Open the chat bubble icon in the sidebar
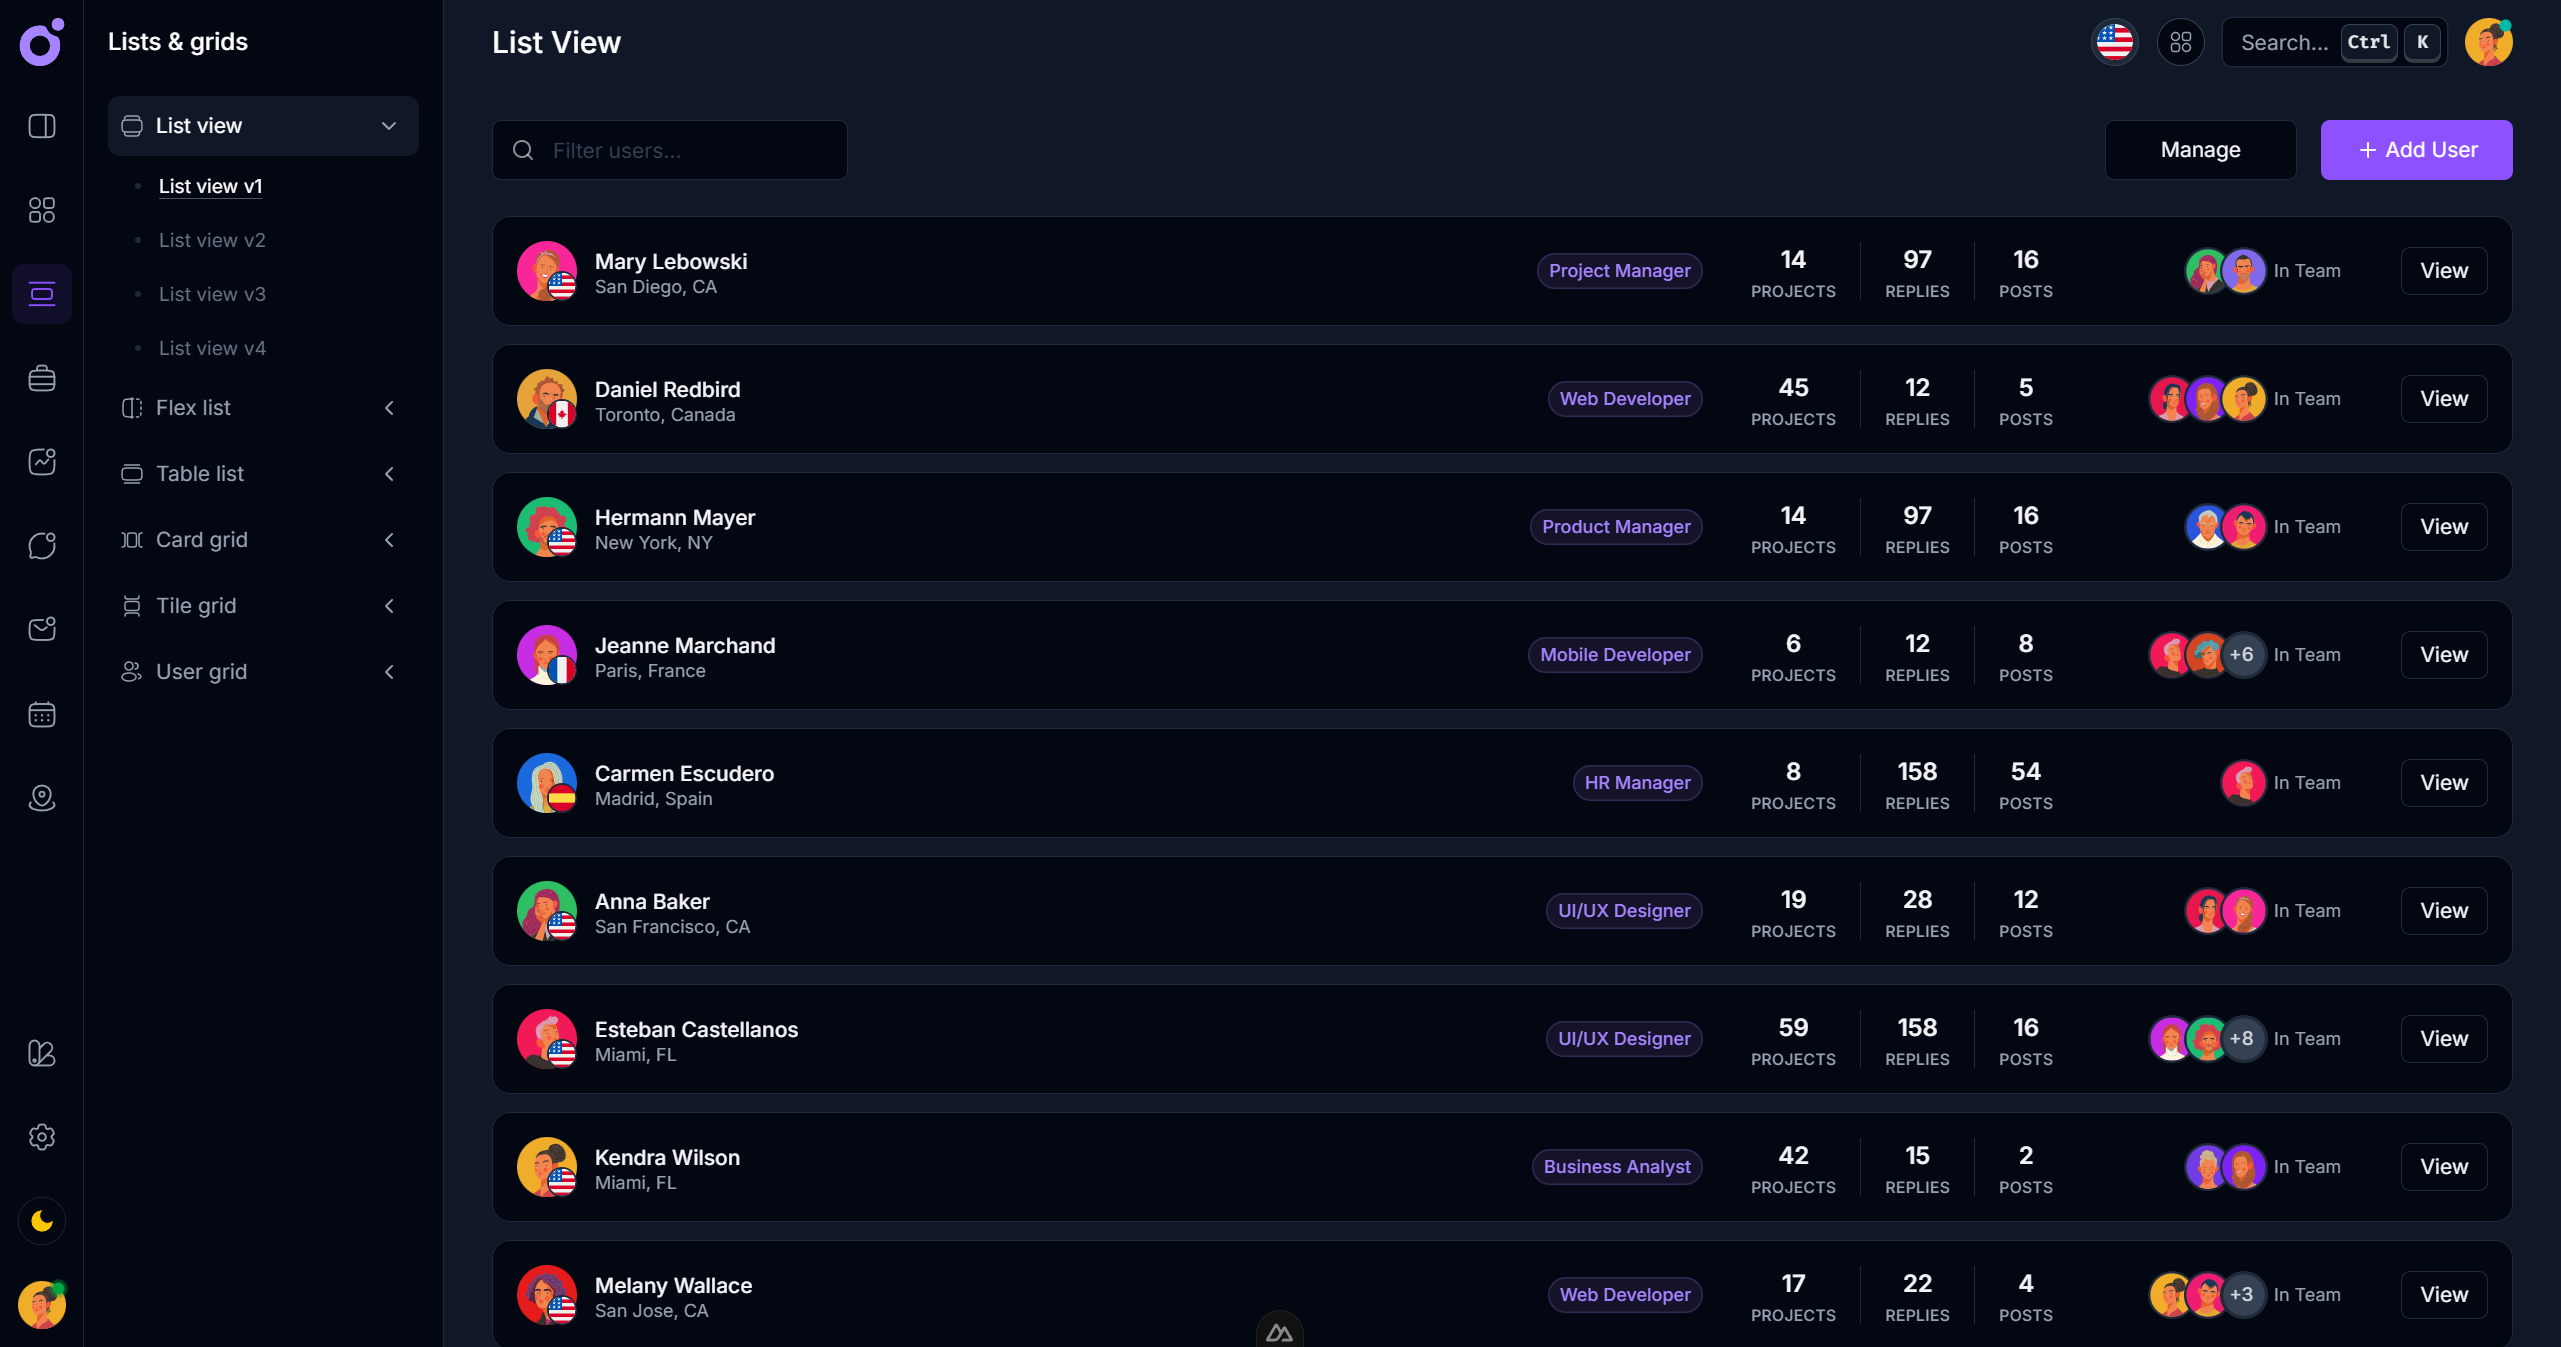 point(41,545)
